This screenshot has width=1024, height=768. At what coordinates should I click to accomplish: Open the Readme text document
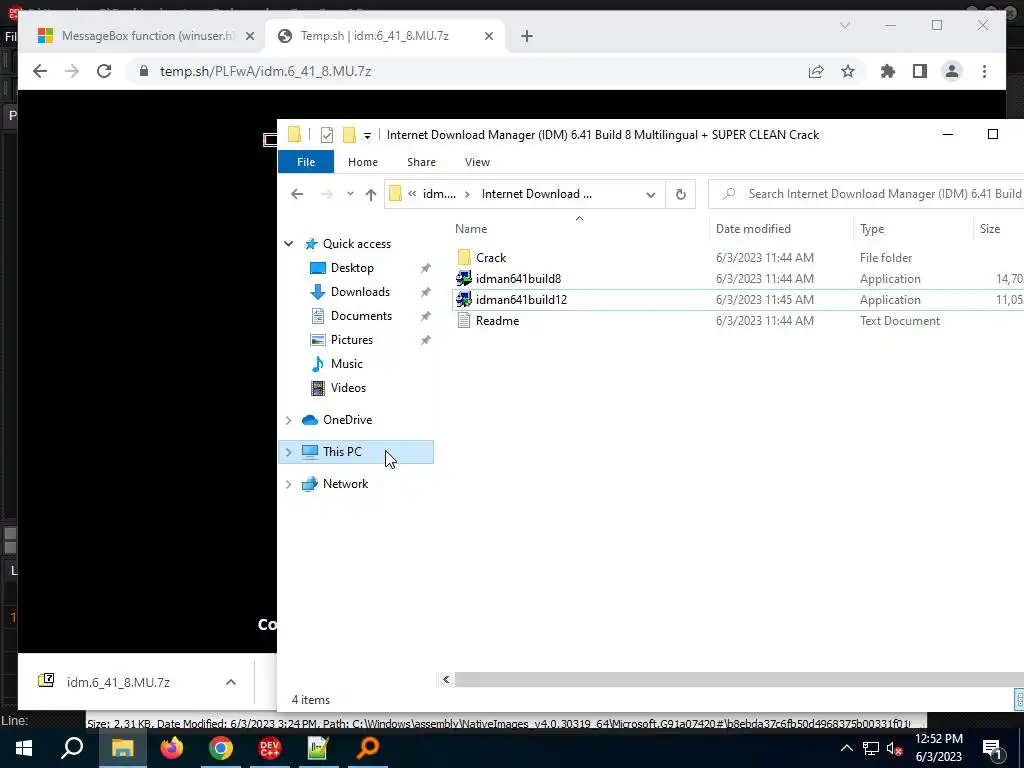coord(497,321)
